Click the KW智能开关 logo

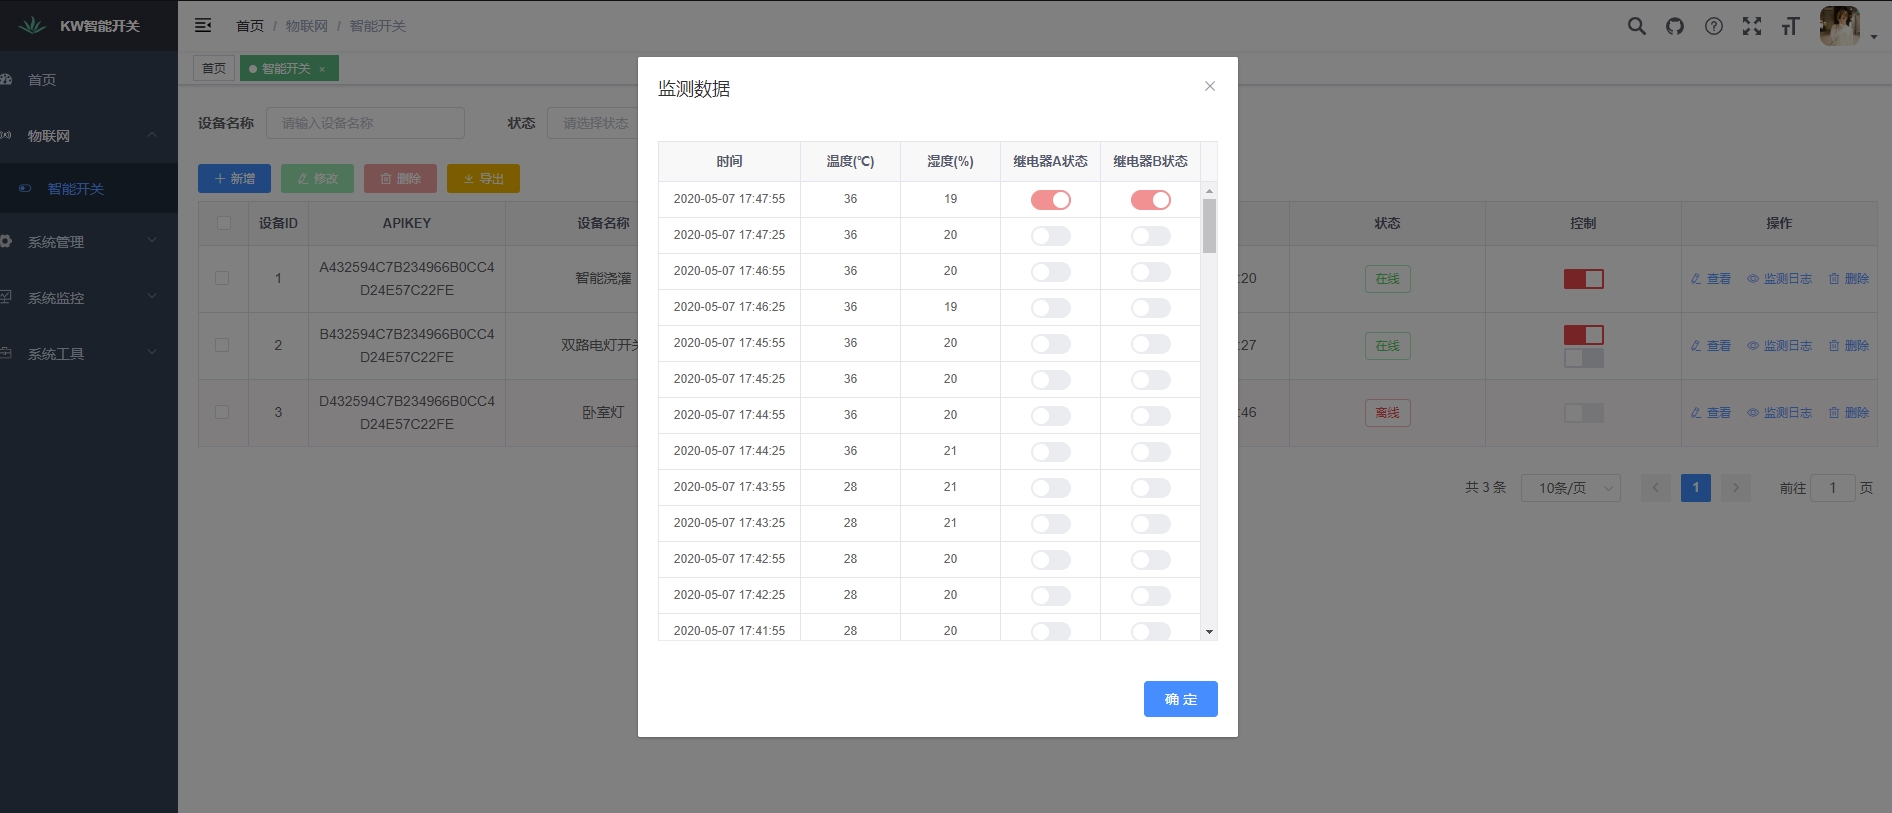point(80,26)
